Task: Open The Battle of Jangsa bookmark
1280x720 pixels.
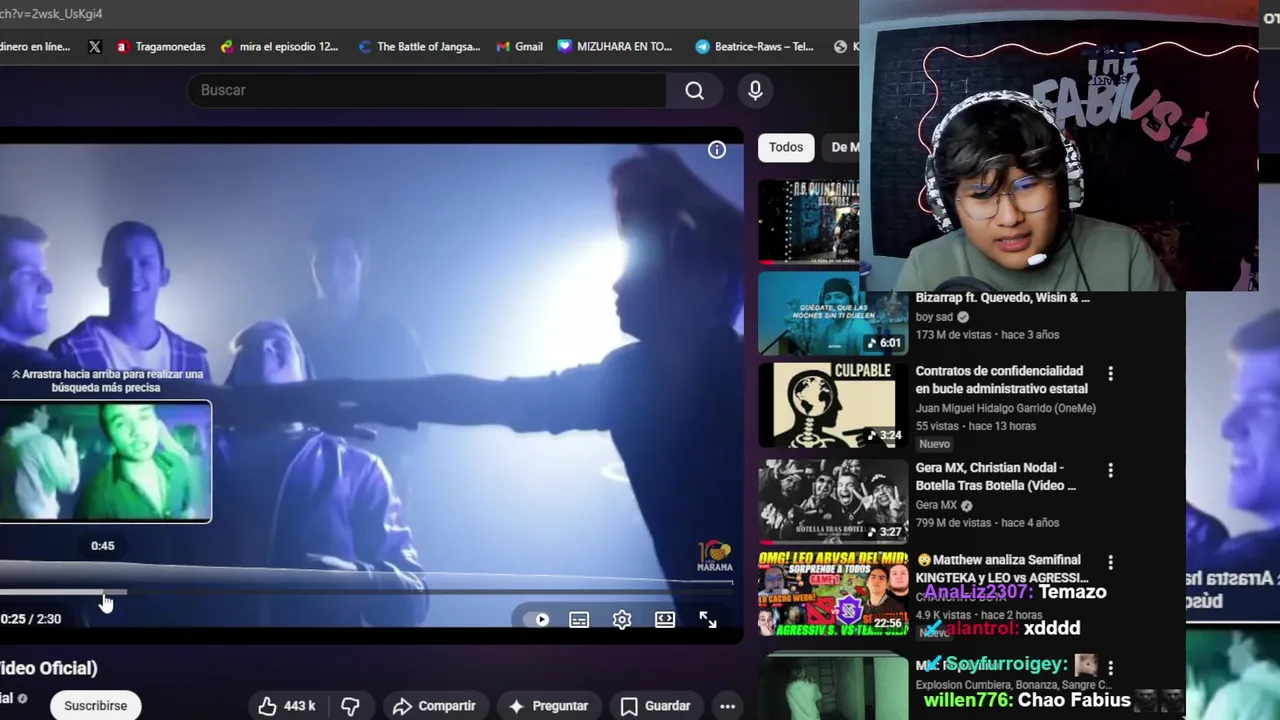Action: (419, 46)
